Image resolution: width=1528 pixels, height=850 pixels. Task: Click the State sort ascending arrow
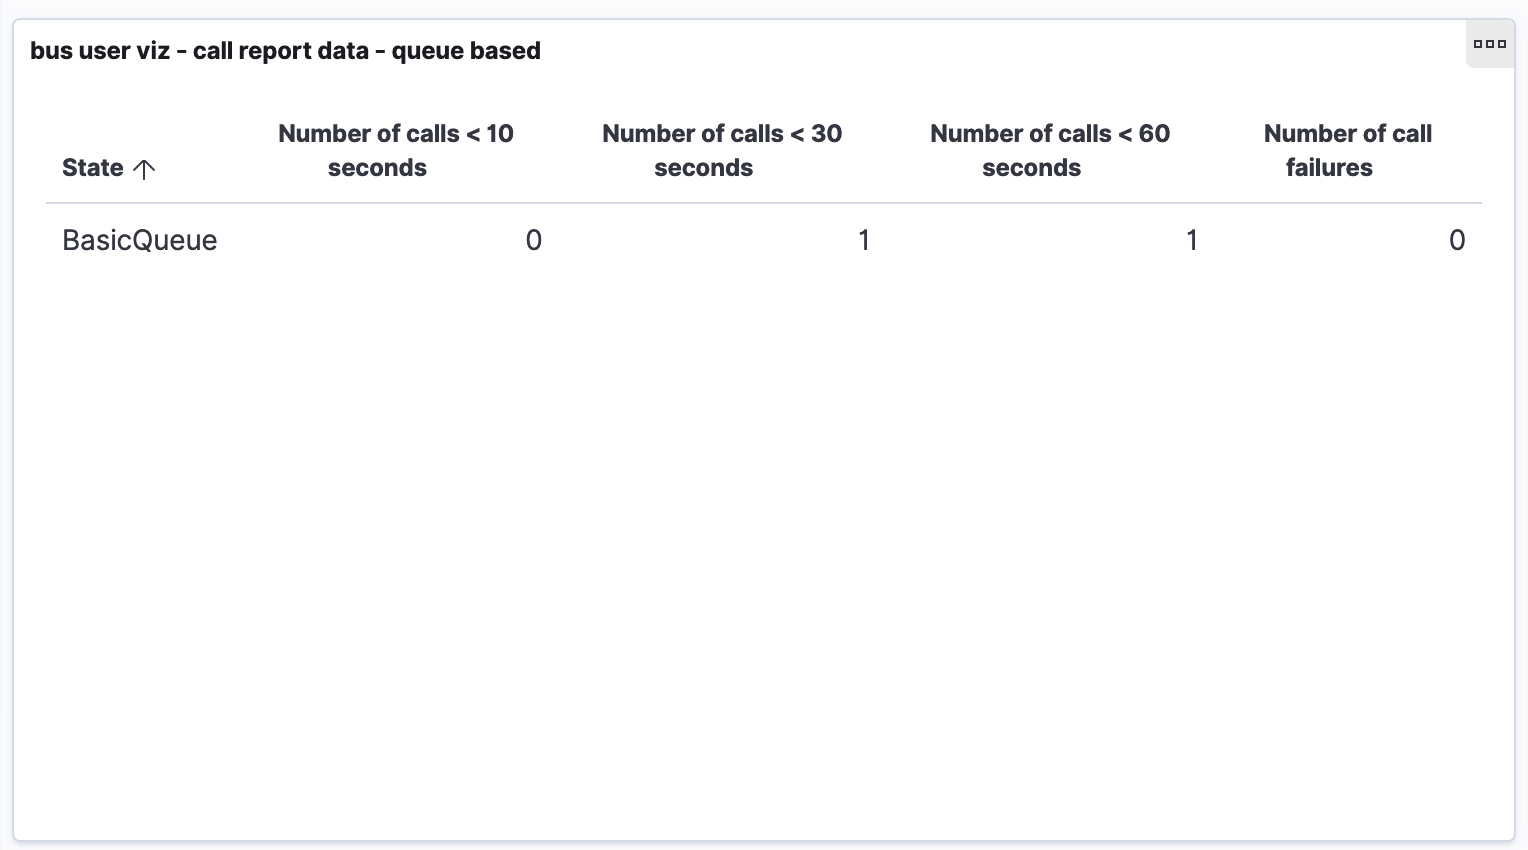point(144,169)
